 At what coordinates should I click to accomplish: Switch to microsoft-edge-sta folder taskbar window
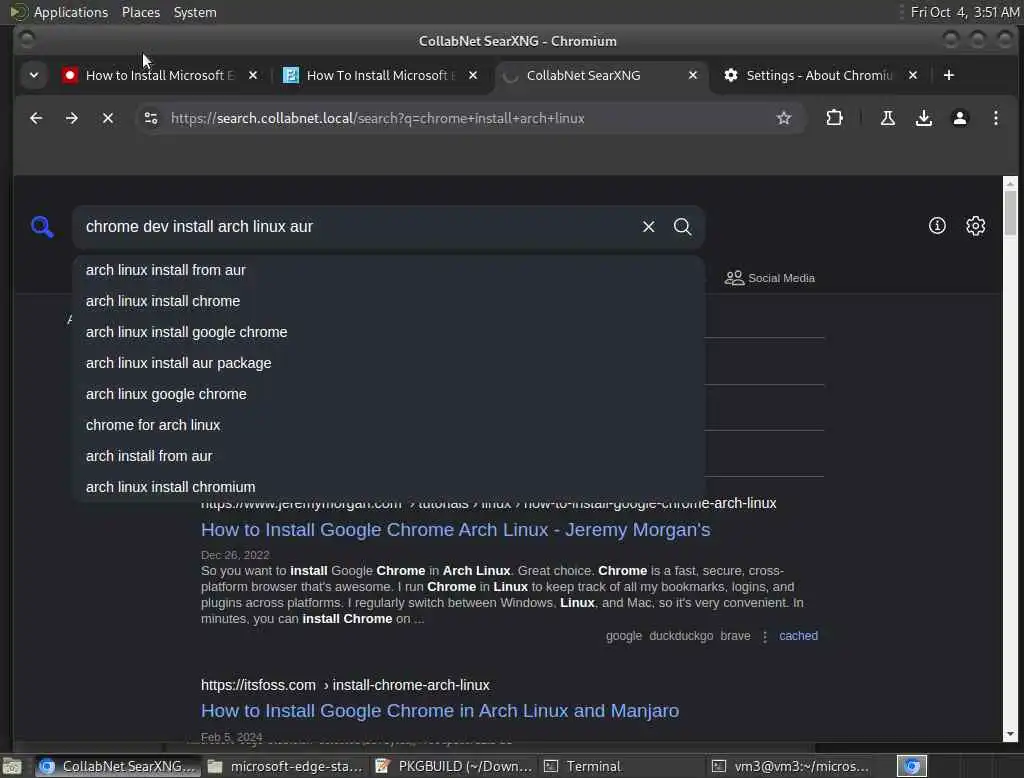(x=285, y=766)
